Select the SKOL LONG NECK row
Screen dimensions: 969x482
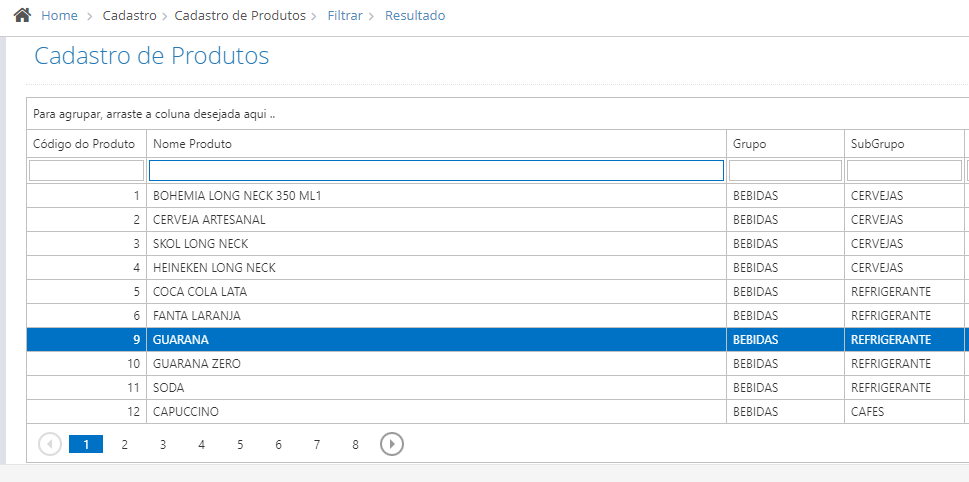[x=497, y=243]
